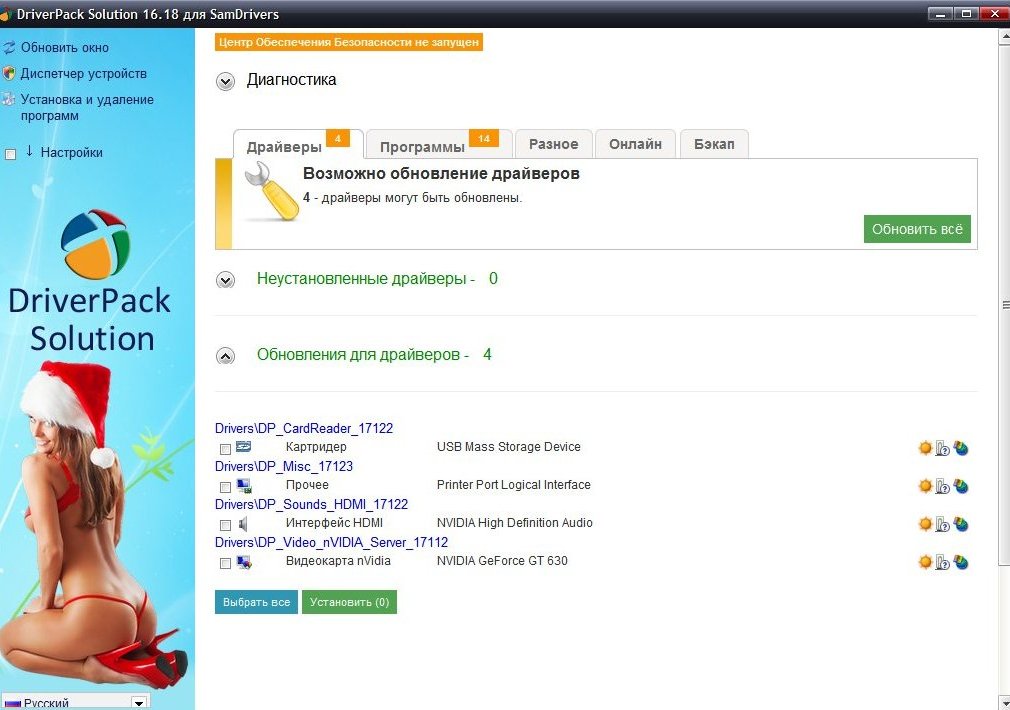Click the speaker icon beside Интерфейс HDMI
Image resolution: width=1010 pixels, height=710 pixels.
pos(243,524)
